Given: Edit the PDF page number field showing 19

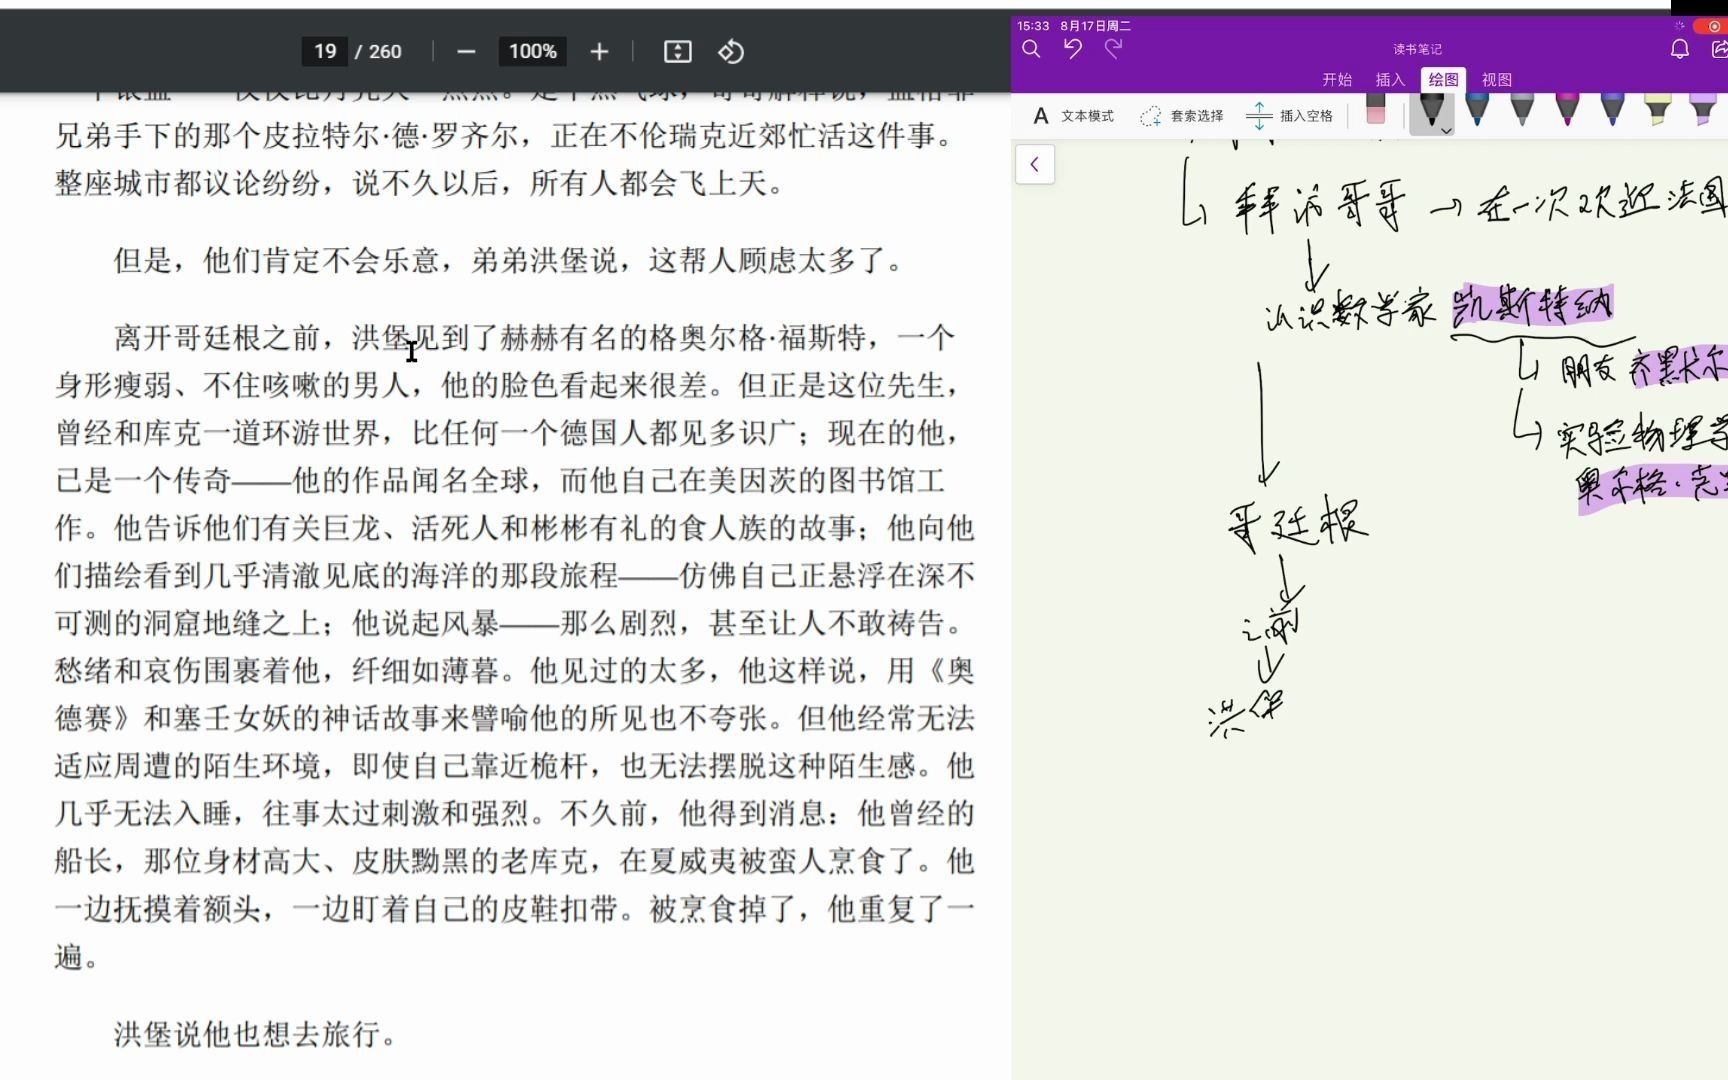Looking at the screenshot, I should pos(325,51).
